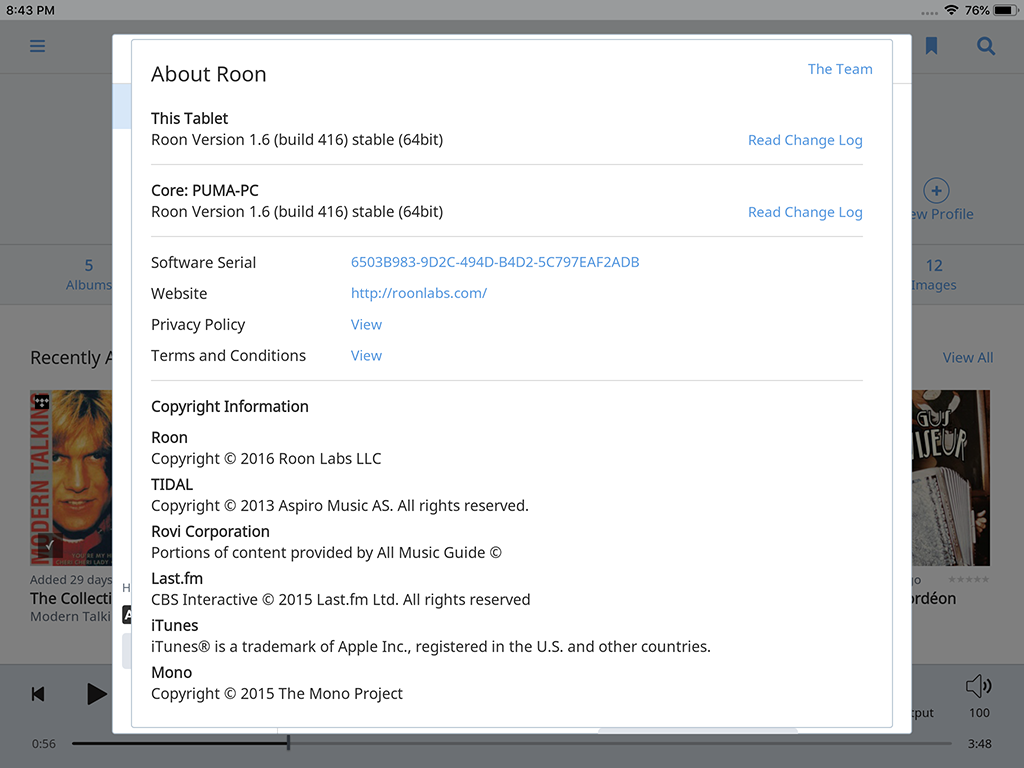Select 'Copyright © 2015 The Mono Project' text
The image size is (1024, 768).
tap(277, 694)
